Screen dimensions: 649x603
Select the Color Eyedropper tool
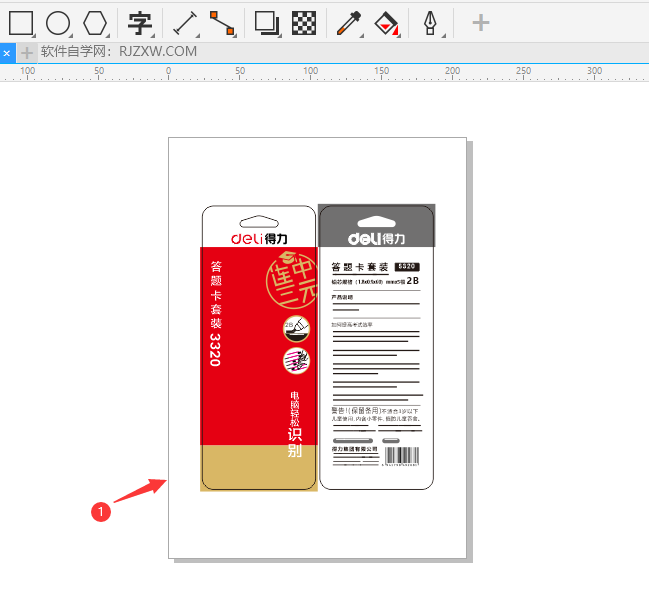click(x=349, y=23)
